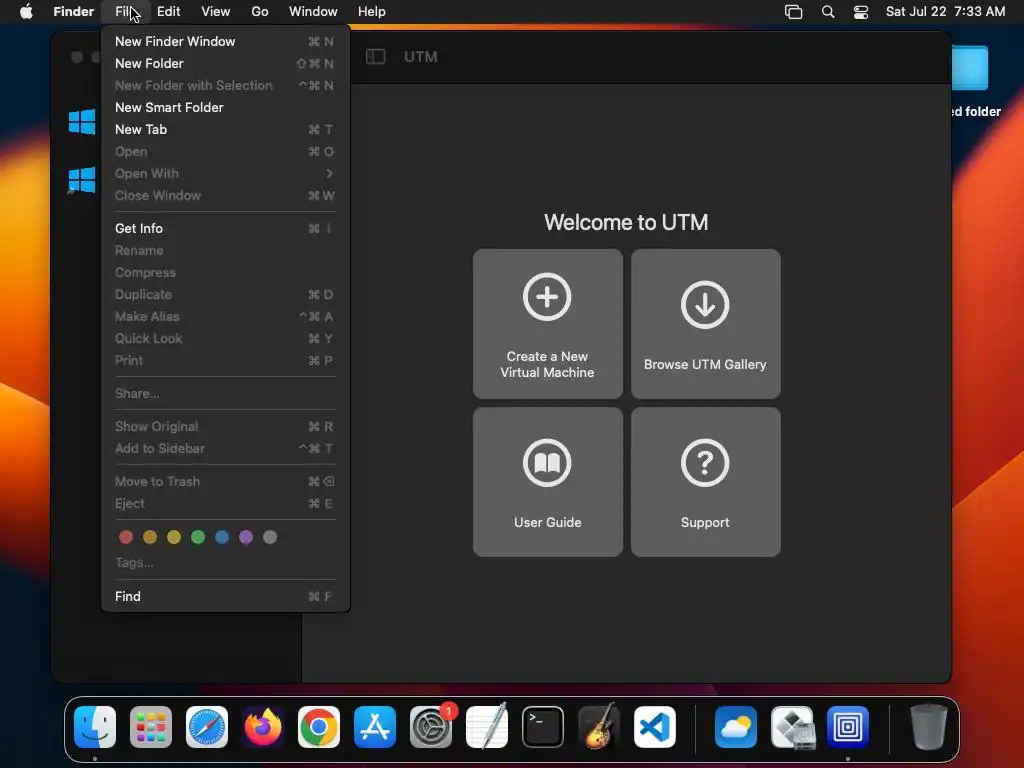The height and width of the screenshot is (768, 1024).
Task: Click the Create a New Virtual Machine tile
Action: [547, 323]
